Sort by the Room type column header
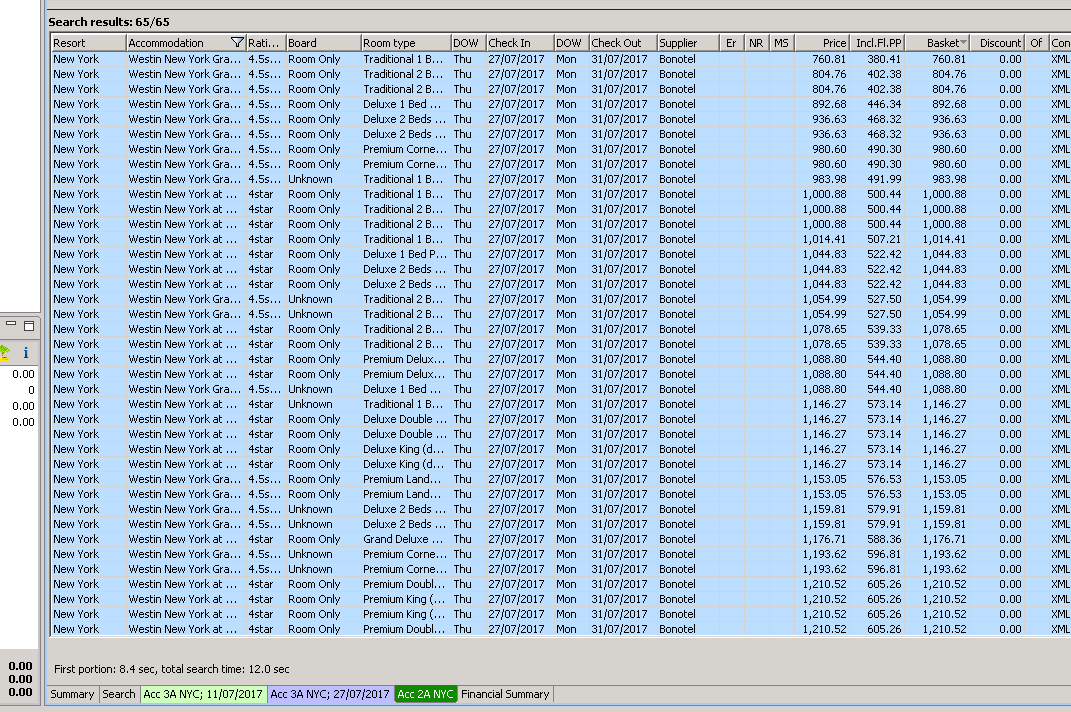The height and width of the screenshot is (712, 1071). [x=406, y=42]
